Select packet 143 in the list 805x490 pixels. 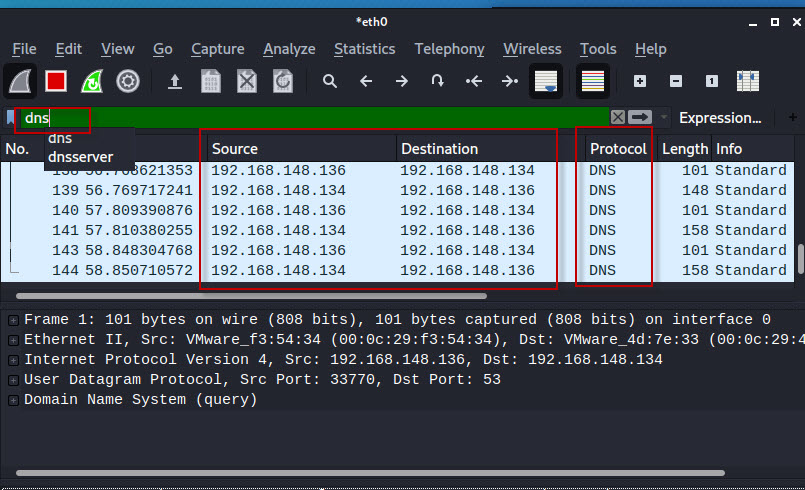[x=397, y=250]
